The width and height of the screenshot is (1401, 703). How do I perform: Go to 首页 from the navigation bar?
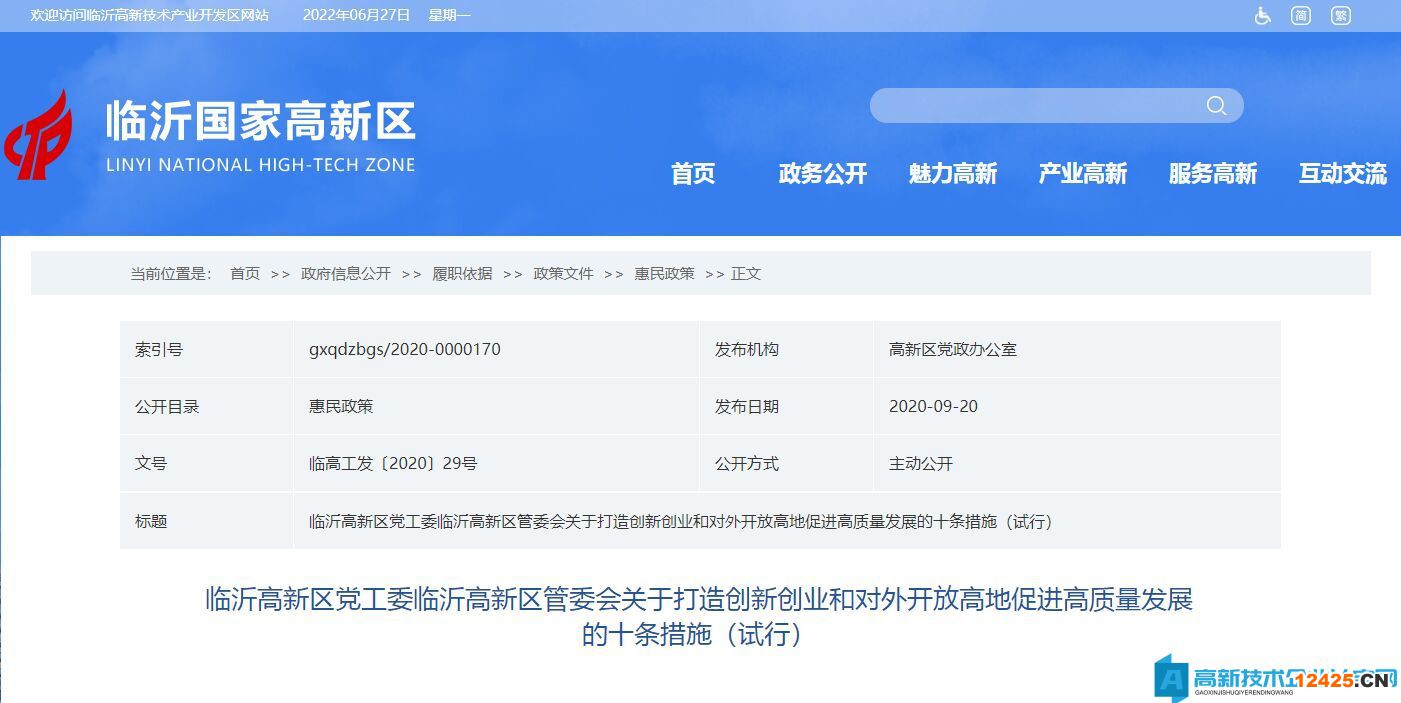[x=695, y=173]
